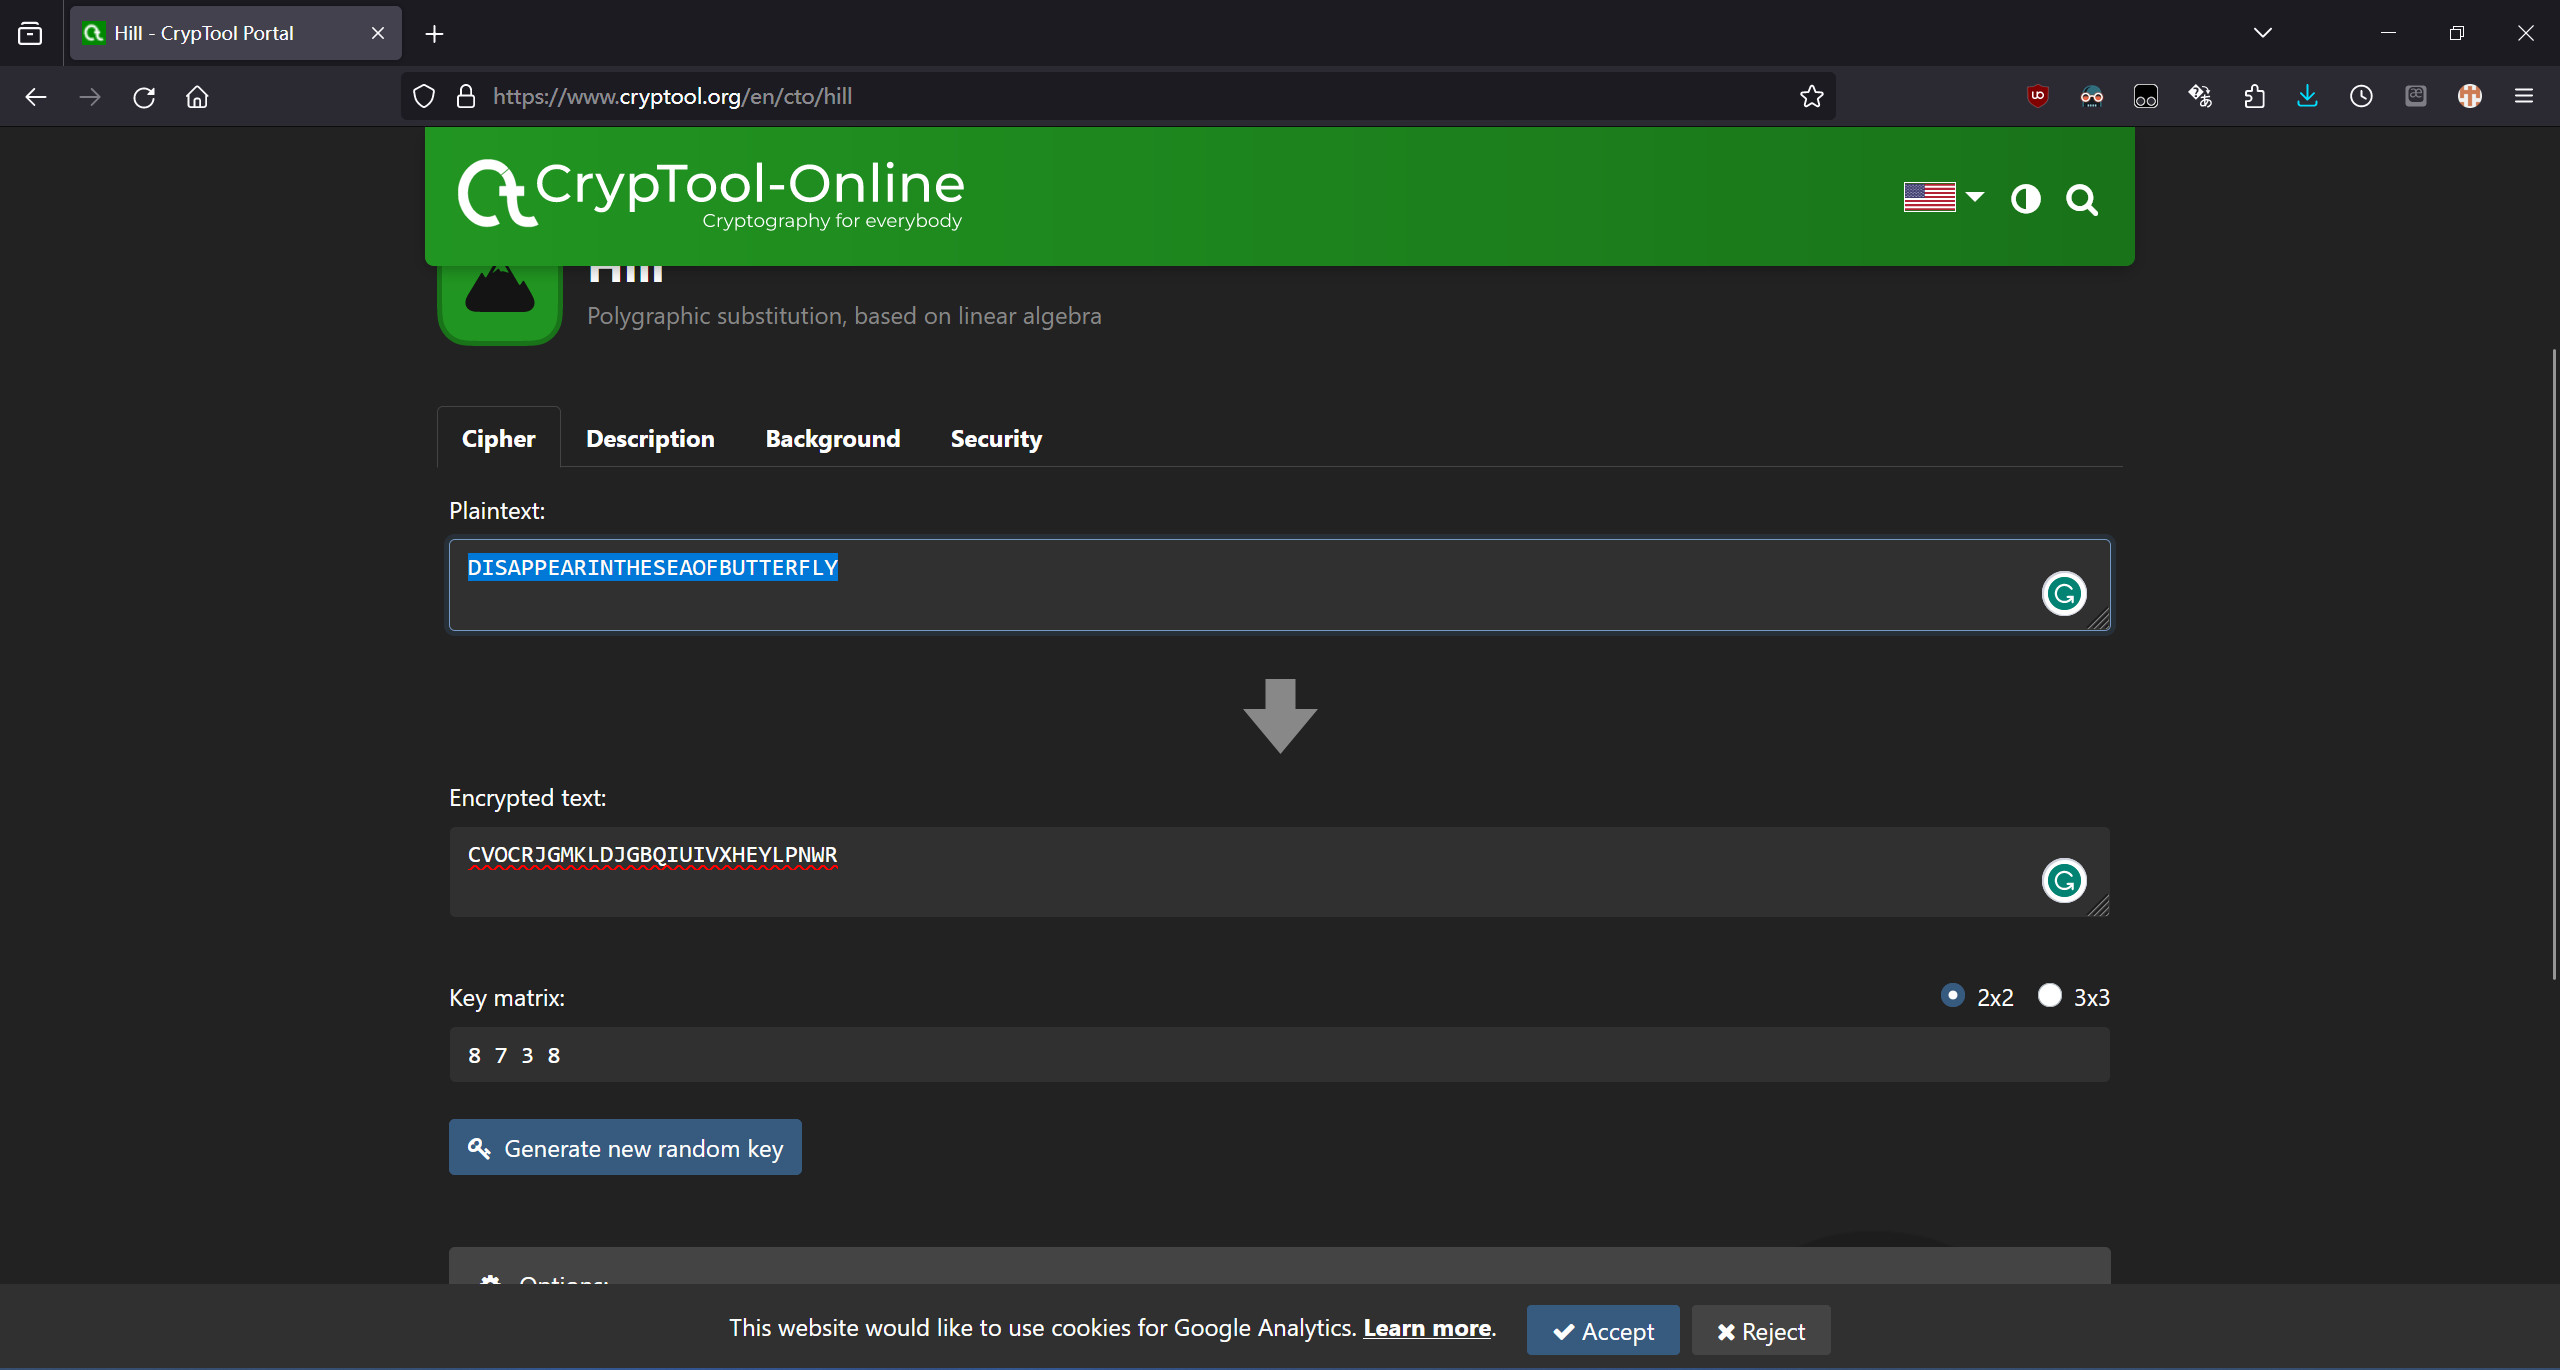Open the extensions puzzle piece icon
2560x1370 pixels.
coord(2254,96)
